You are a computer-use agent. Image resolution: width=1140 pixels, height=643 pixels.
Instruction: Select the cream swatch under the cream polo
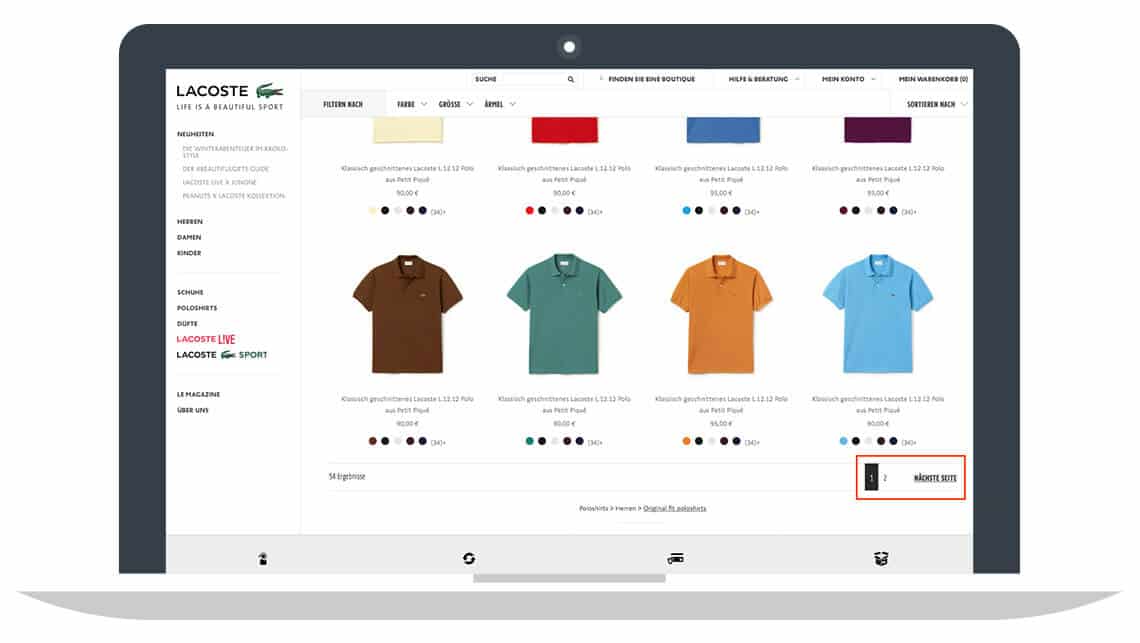[x=373, y=211]
